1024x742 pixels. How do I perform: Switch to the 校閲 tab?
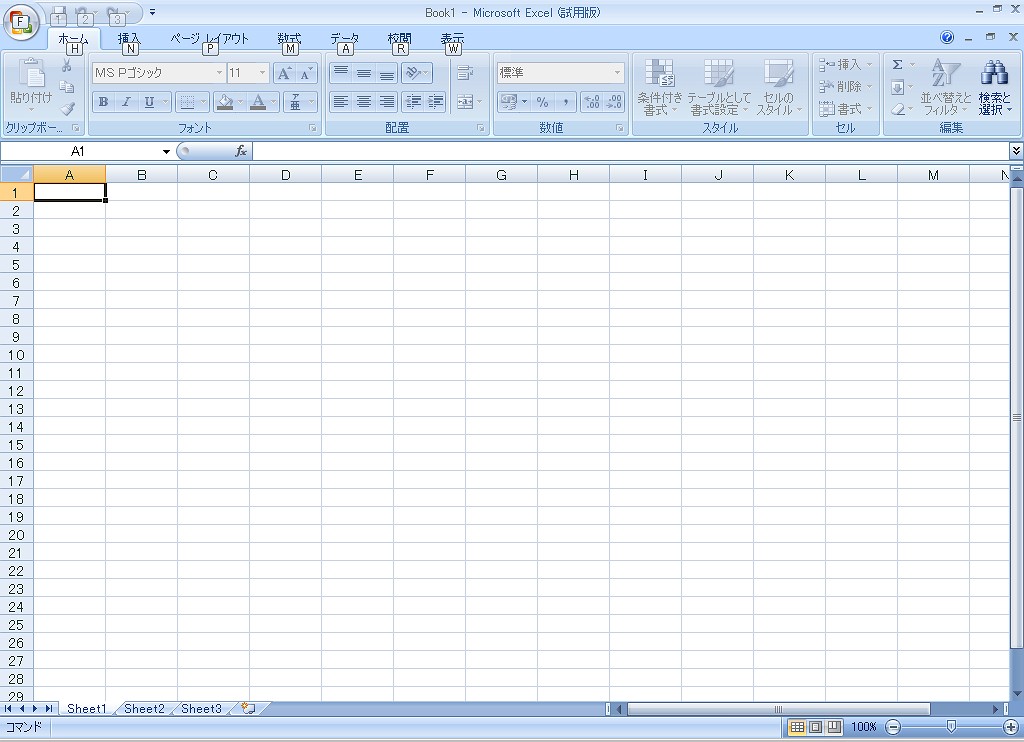click(x=400, y=39)
